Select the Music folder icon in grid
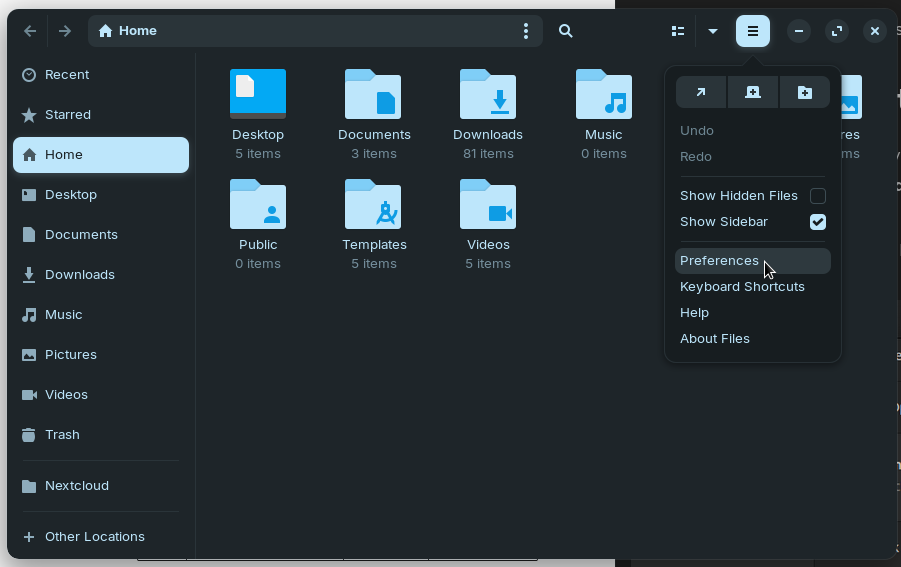The width and height of the screenshot is (901, 567). coord(604,94)
